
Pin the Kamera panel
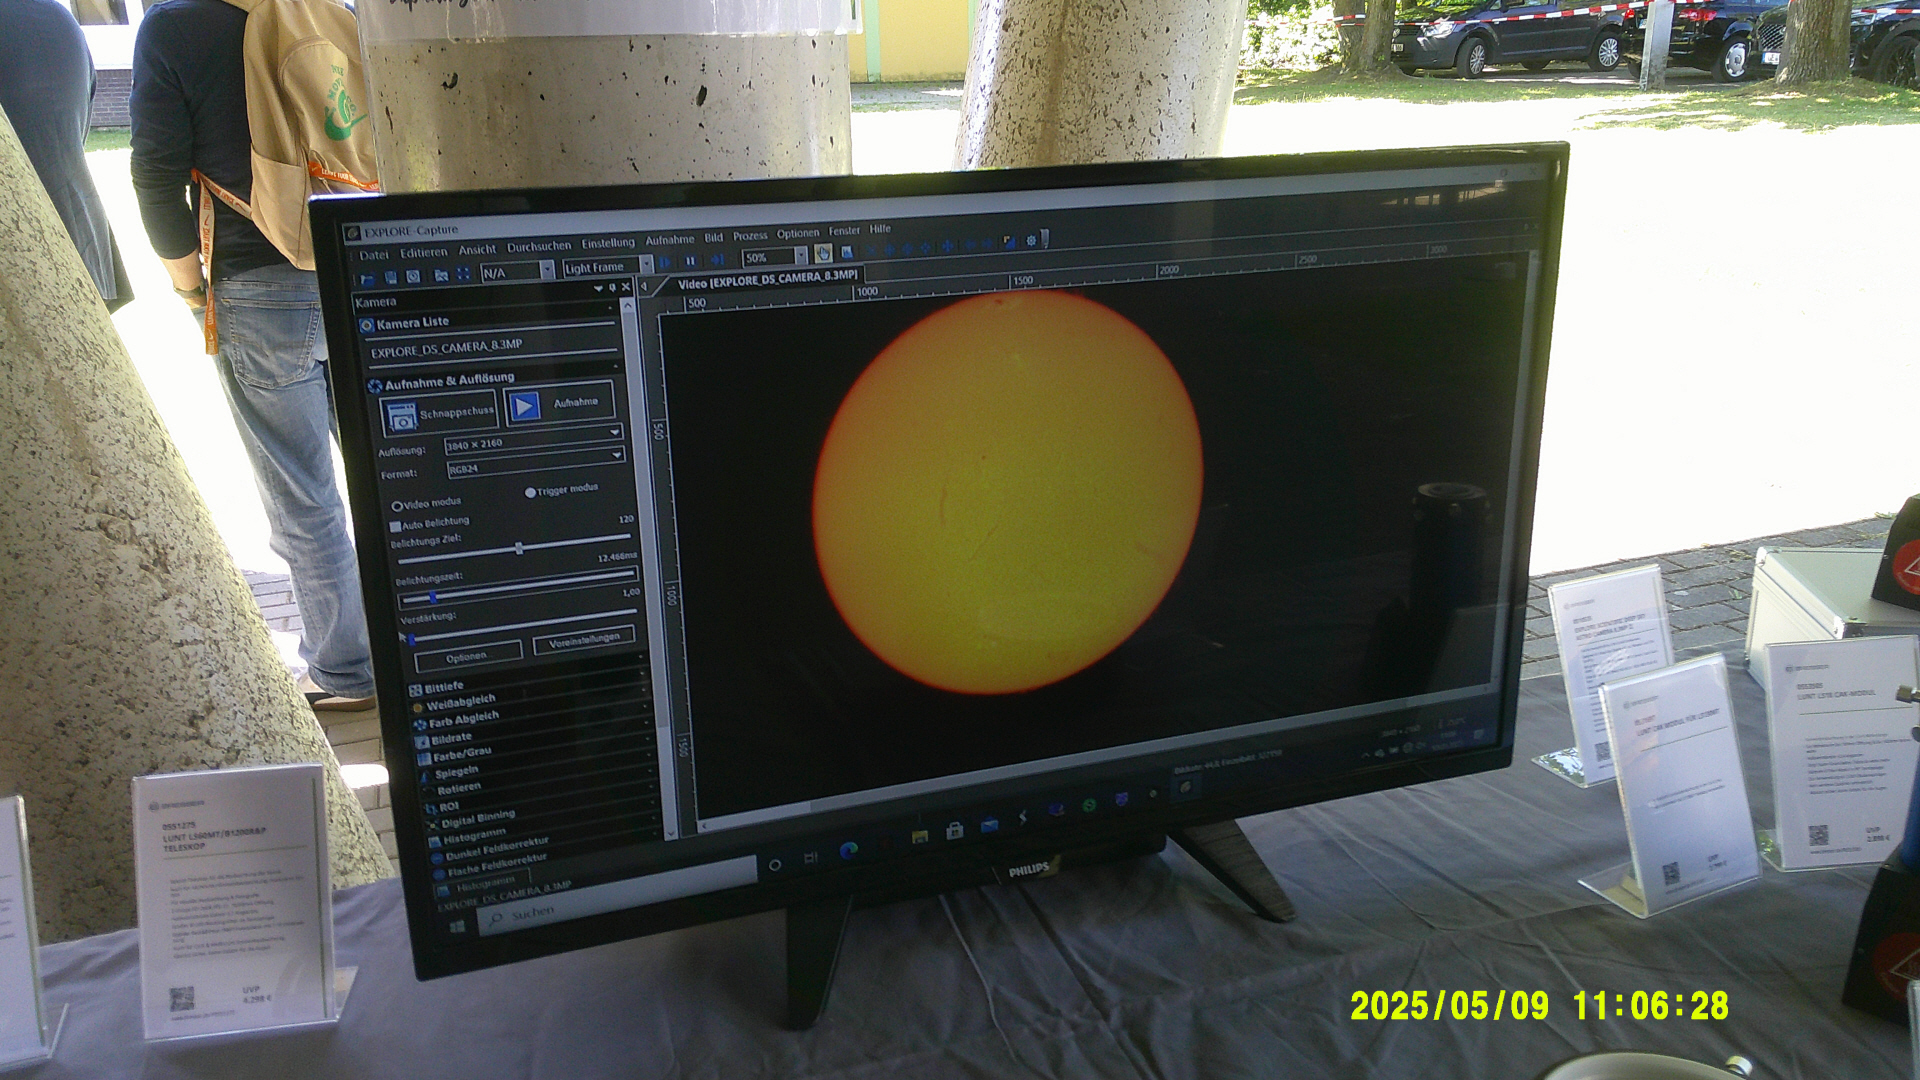pos(612,288)
